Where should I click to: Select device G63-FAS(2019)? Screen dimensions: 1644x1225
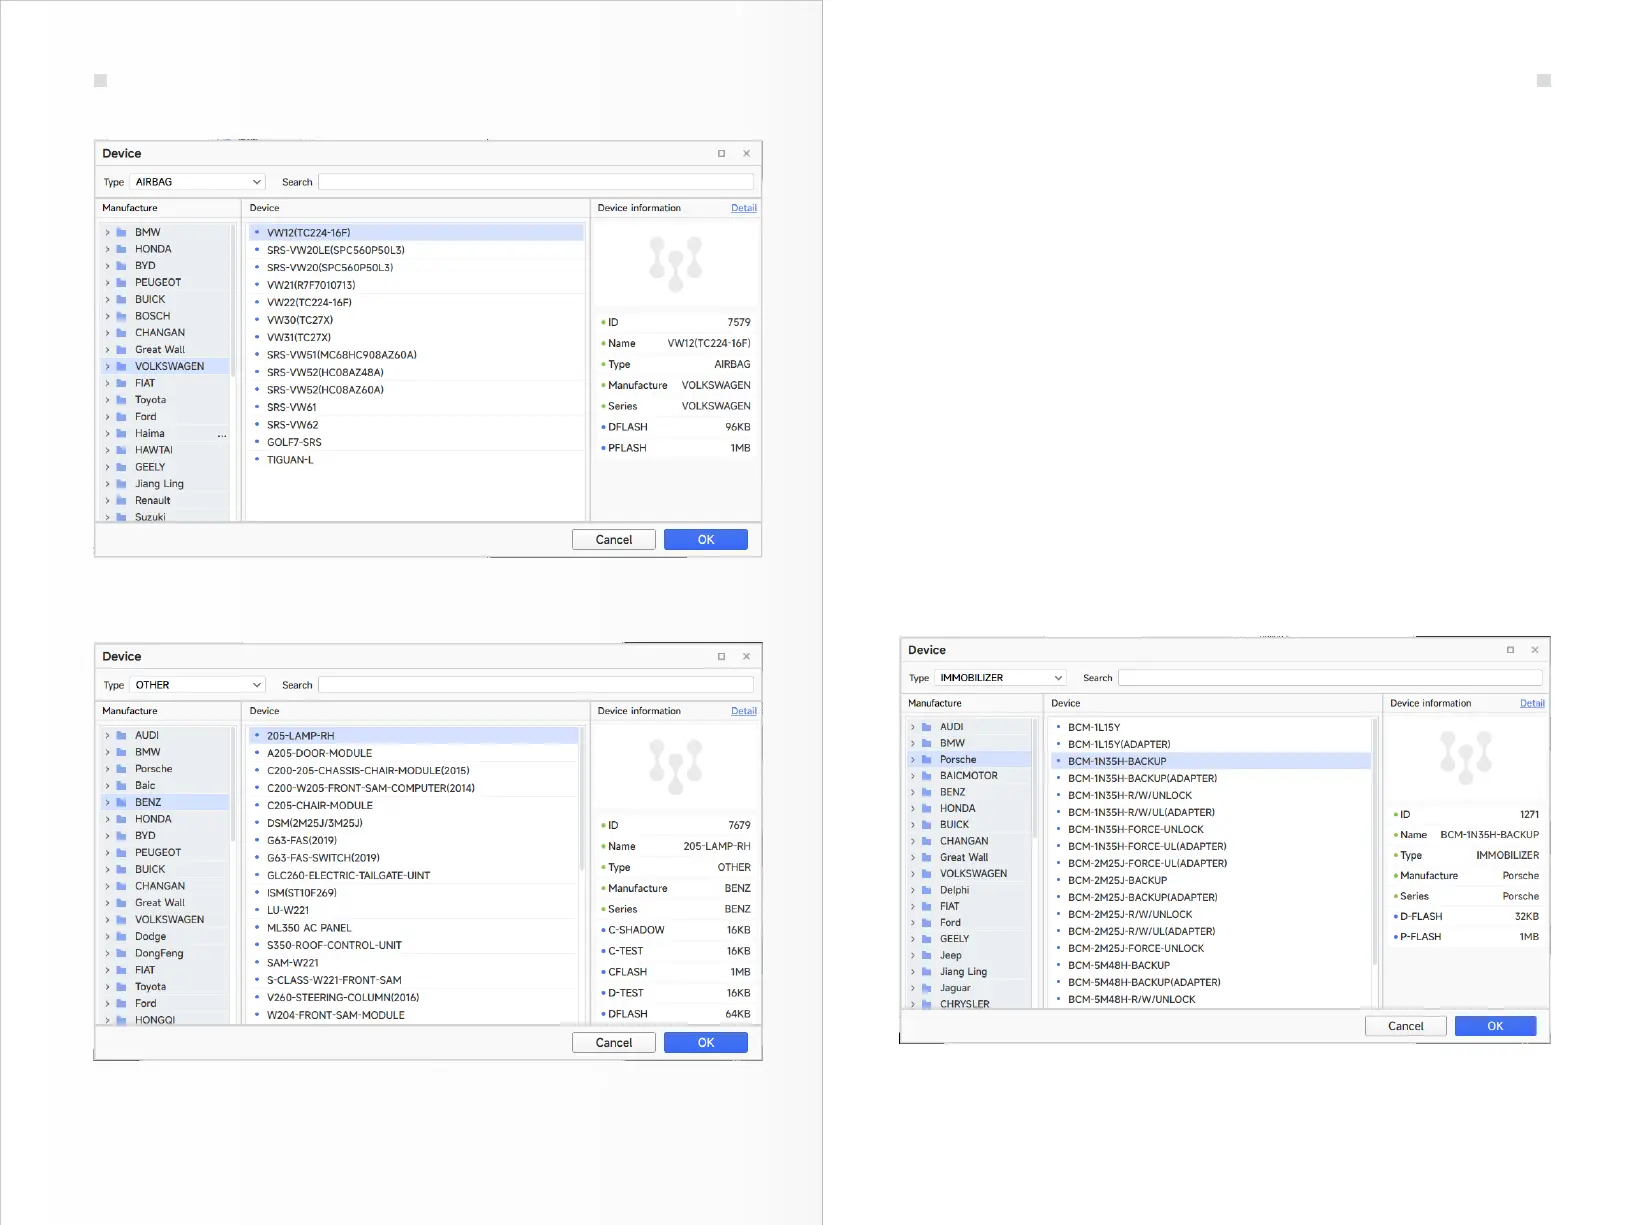point(414,840)
